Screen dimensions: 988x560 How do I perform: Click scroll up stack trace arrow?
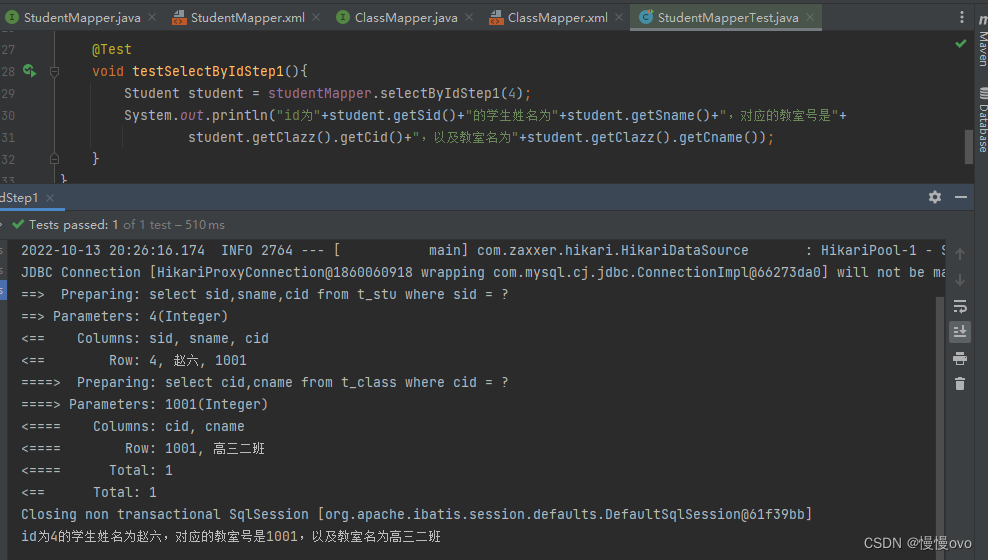(x=960, y=254)
